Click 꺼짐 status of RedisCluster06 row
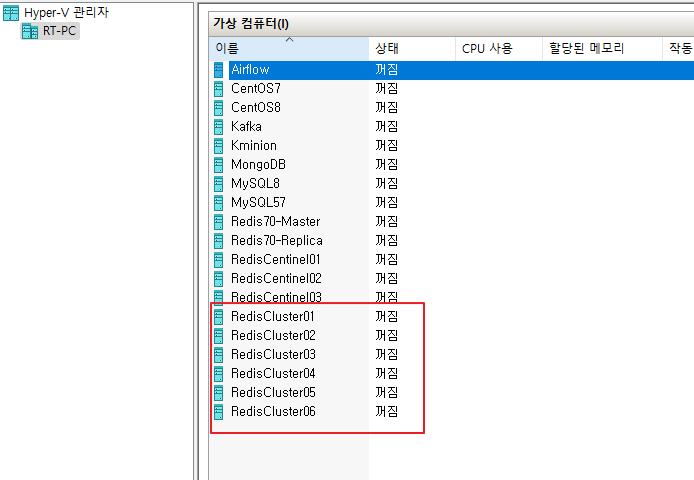This screenshot has width=694, height=480. click(386, 412)
